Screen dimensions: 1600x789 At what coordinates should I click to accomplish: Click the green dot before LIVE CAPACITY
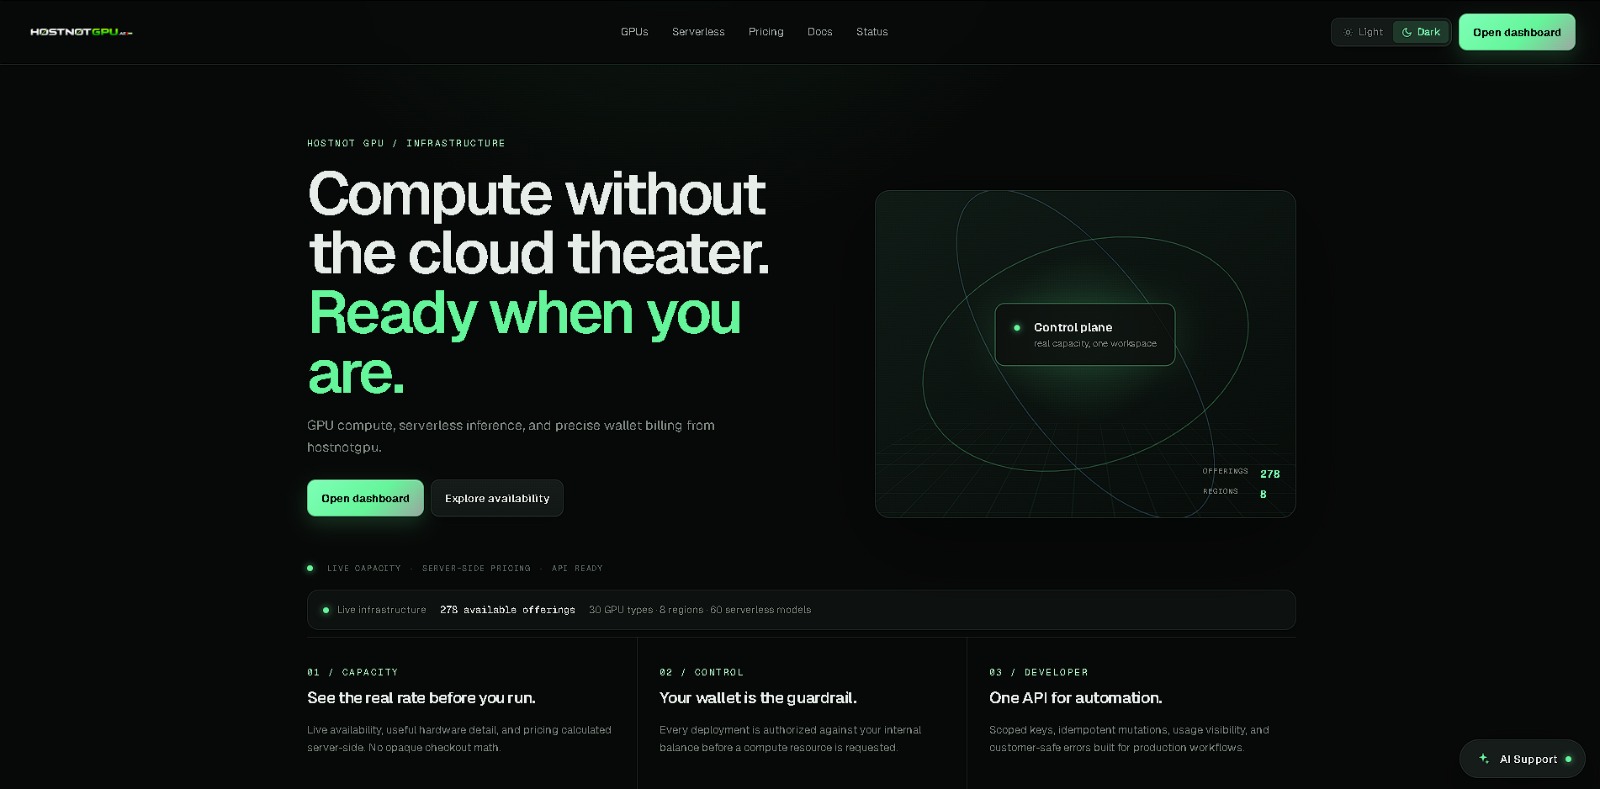(x=310, y=568)
